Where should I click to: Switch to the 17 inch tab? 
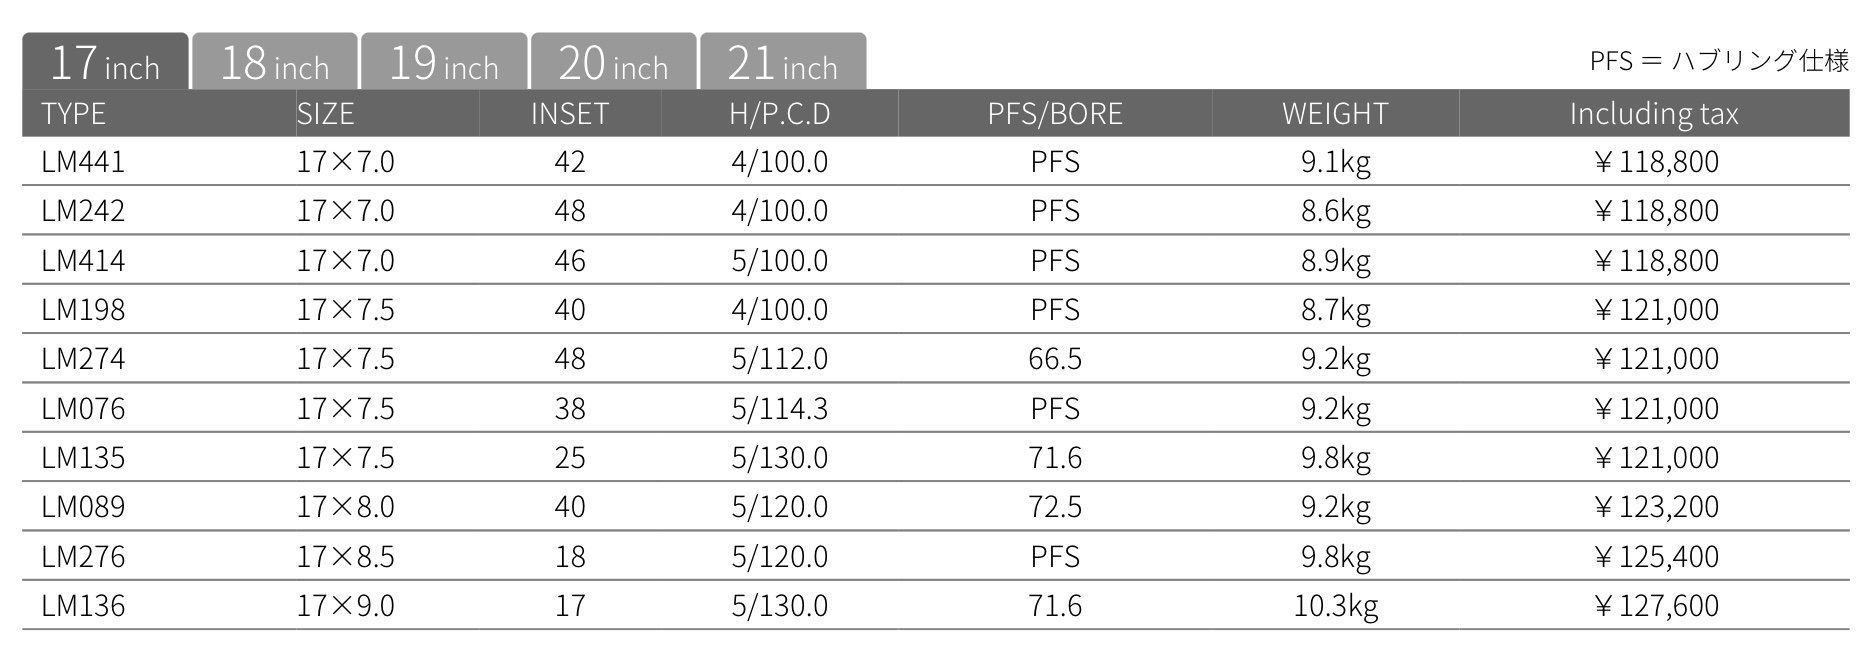(105, 62)
